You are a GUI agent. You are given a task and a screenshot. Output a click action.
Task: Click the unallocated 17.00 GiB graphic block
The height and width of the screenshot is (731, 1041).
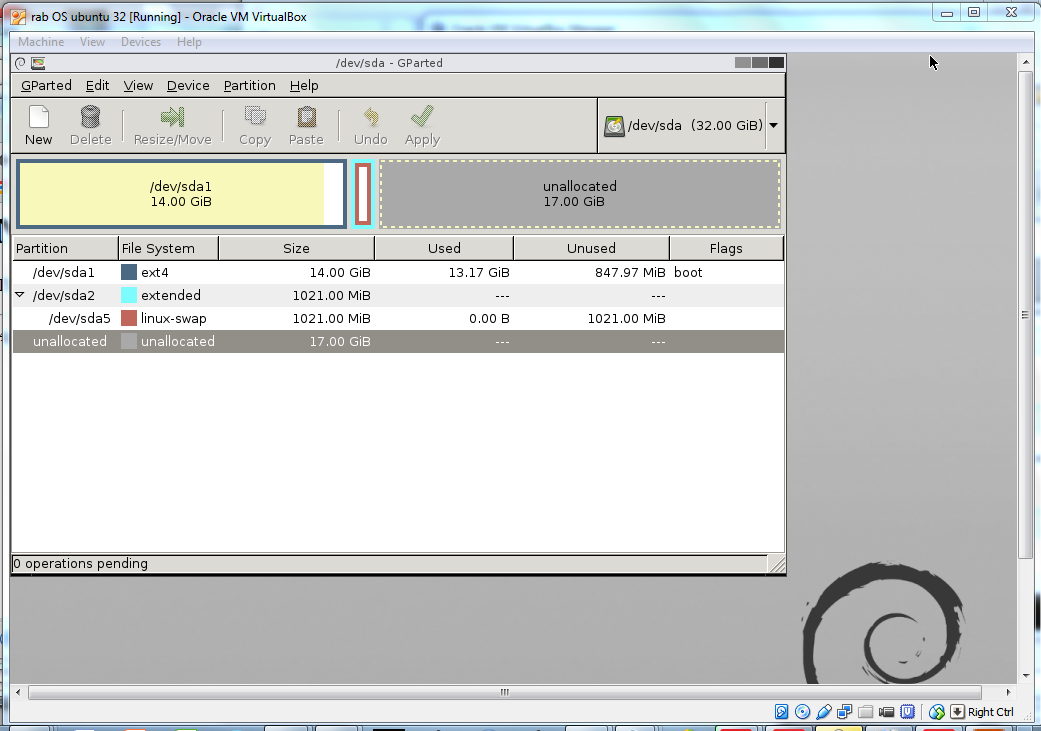pos(579,194)
